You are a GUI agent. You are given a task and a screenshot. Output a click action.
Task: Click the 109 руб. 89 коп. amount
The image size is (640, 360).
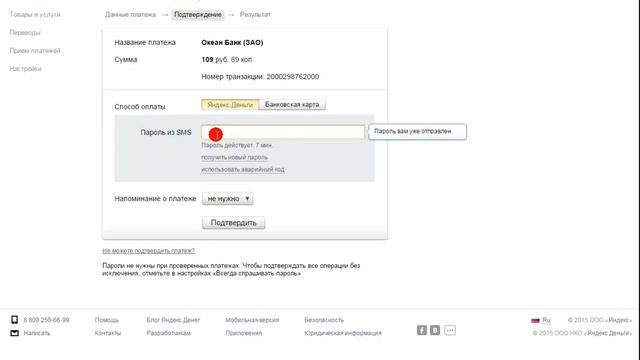point(227,60)
